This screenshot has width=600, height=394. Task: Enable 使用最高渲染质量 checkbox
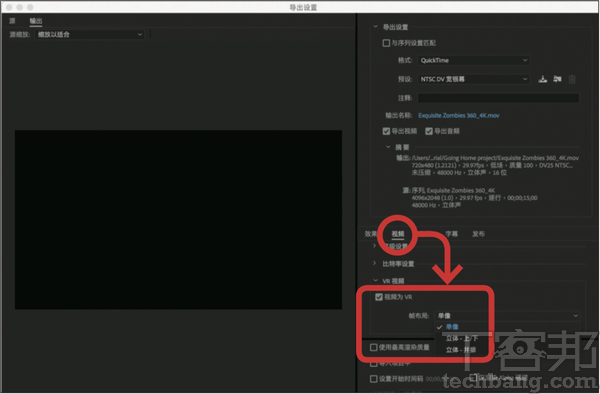click(x=373, y=347)
